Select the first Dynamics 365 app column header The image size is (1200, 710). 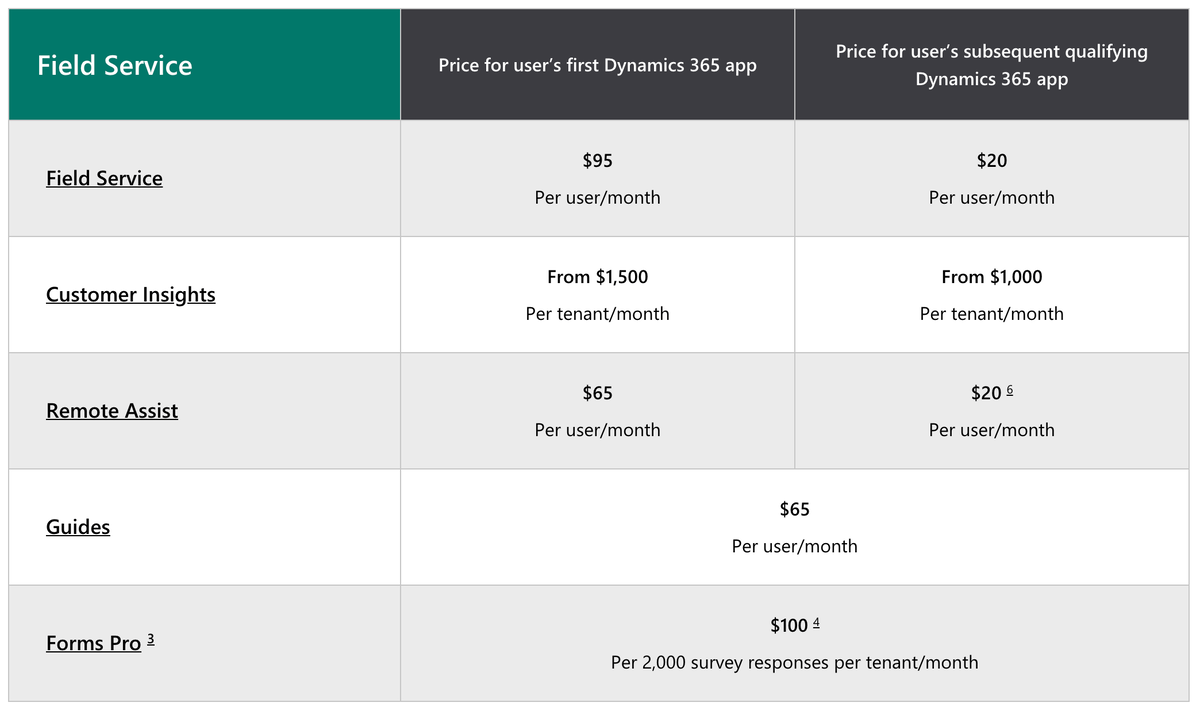[x=597, y=65]
